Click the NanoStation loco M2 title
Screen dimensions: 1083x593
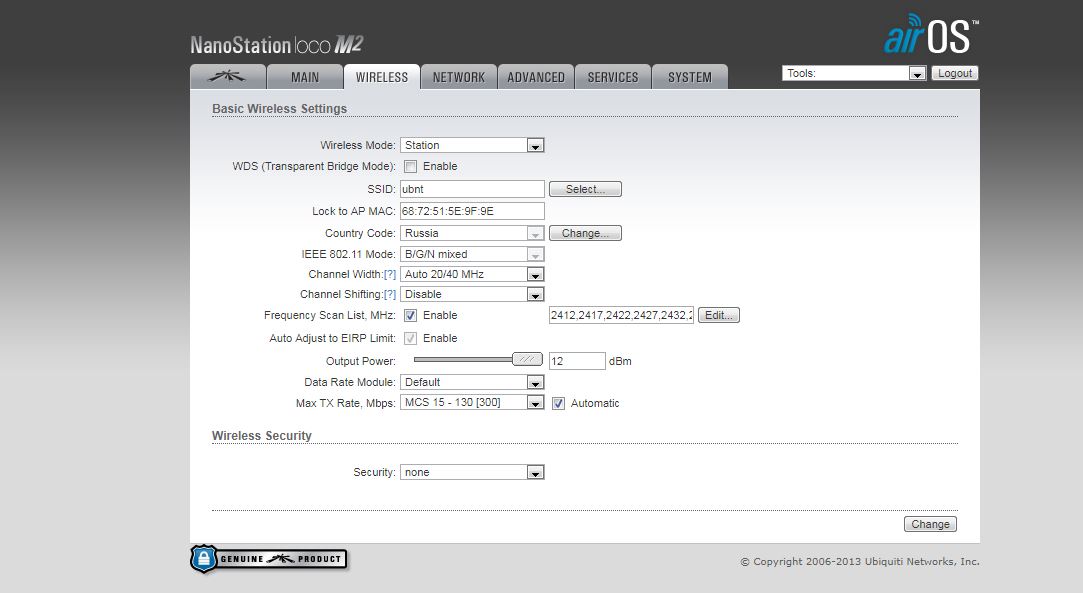276,45
